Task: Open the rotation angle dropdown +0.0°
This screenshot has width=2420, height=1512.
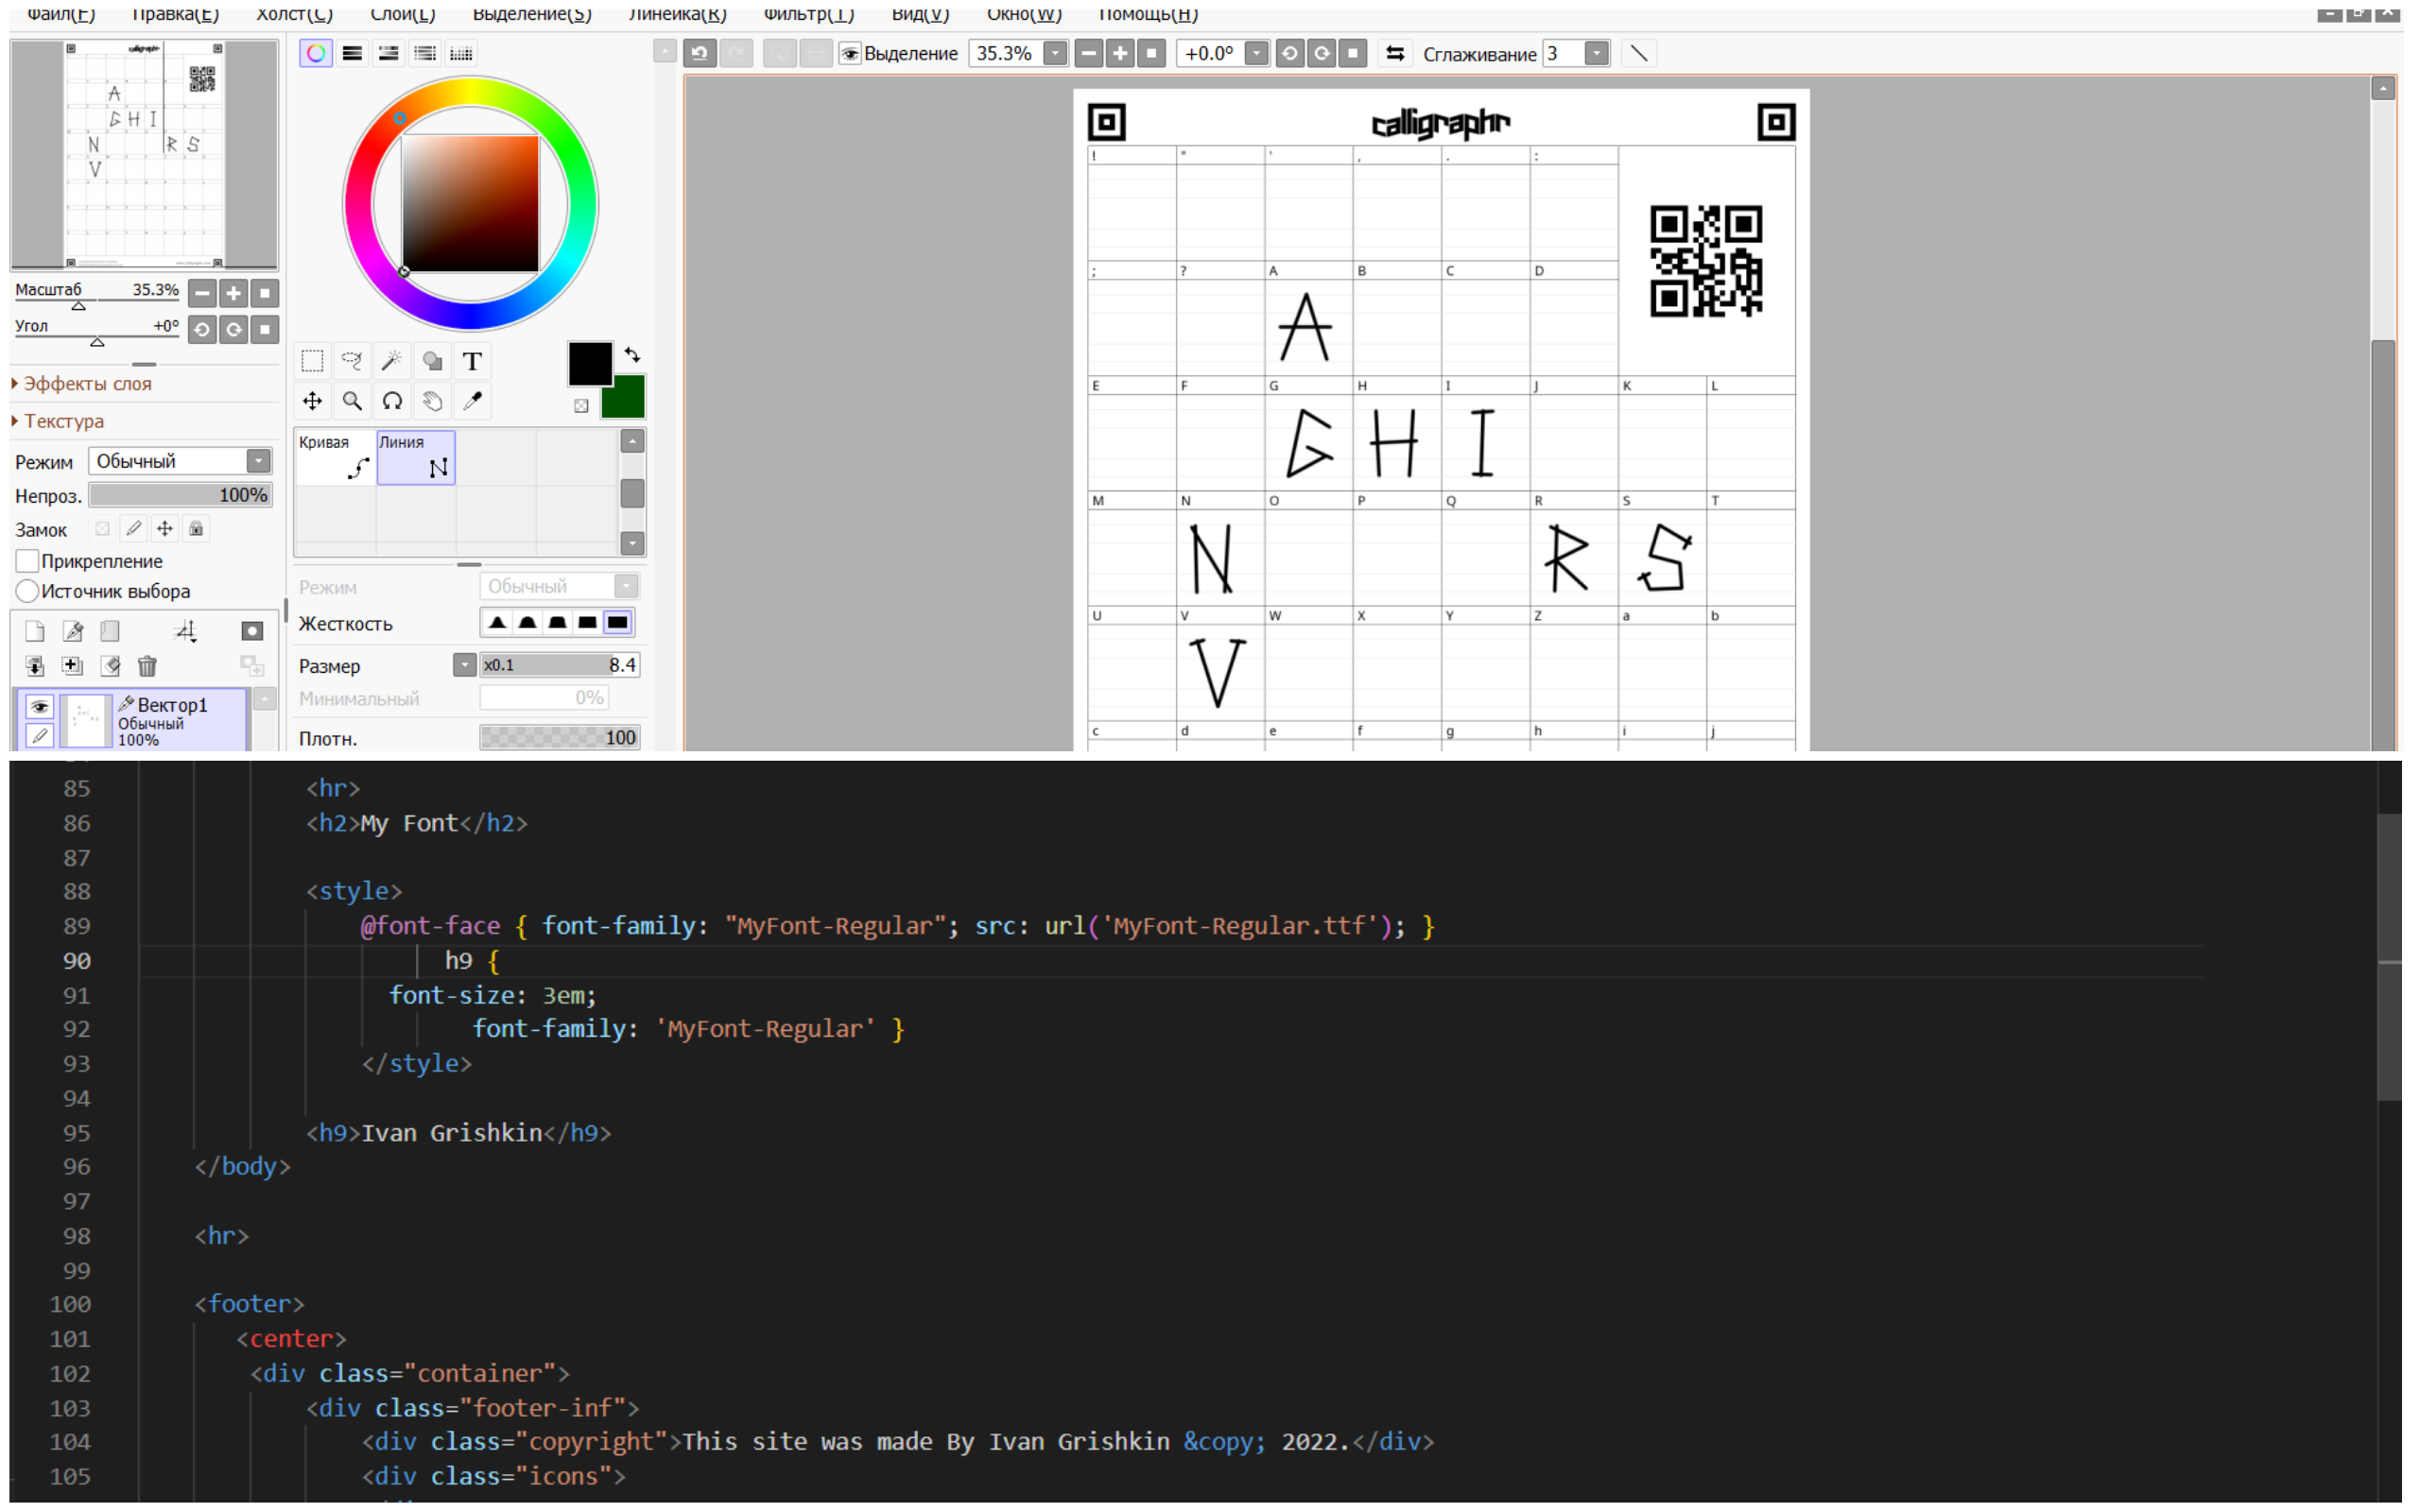Action: (1256, 53)
